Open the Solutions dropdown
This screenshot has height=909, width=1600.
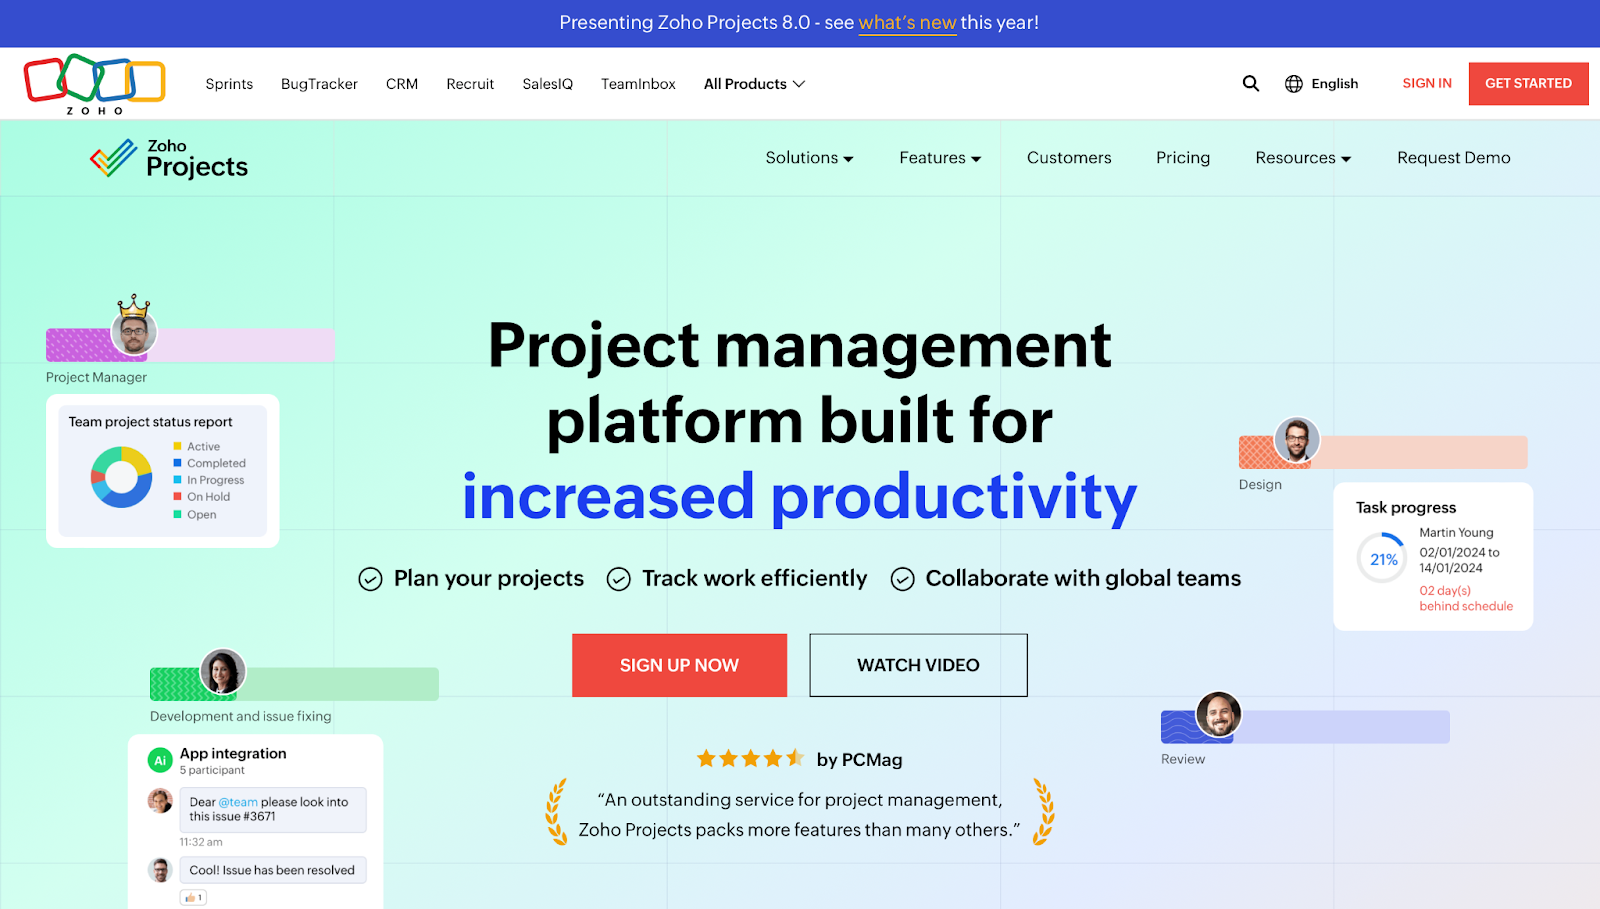point(809,157)
